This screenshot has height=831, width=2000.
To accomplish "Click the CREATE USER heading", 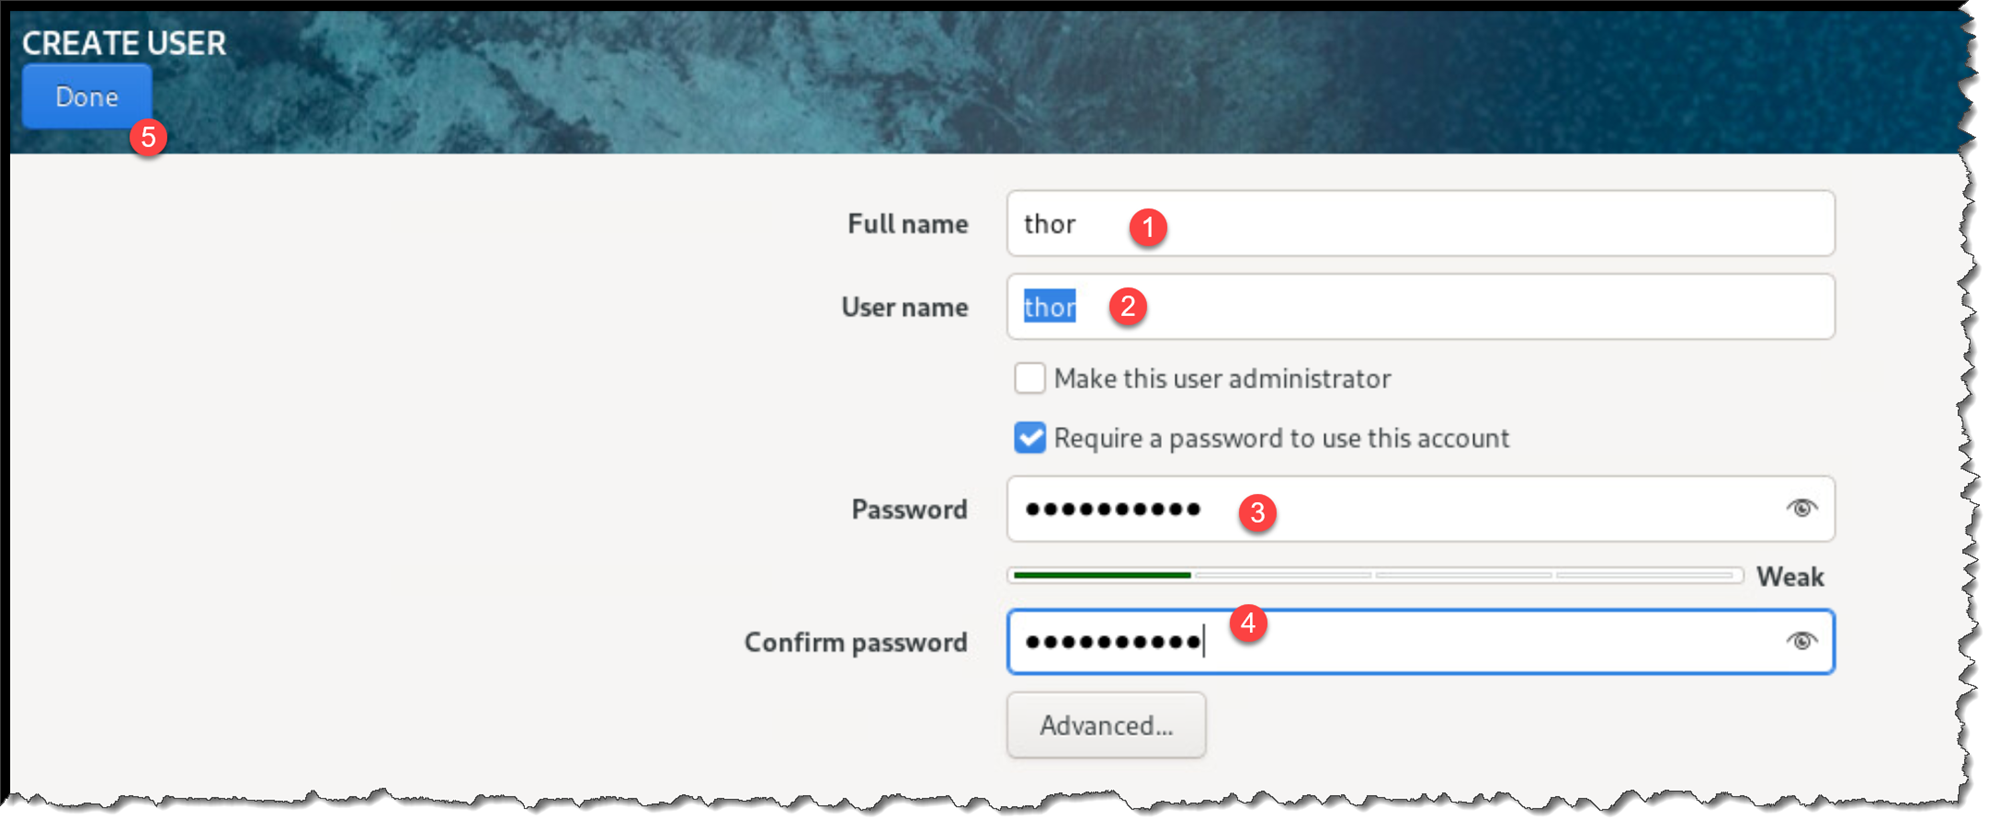I will point(124,43).
